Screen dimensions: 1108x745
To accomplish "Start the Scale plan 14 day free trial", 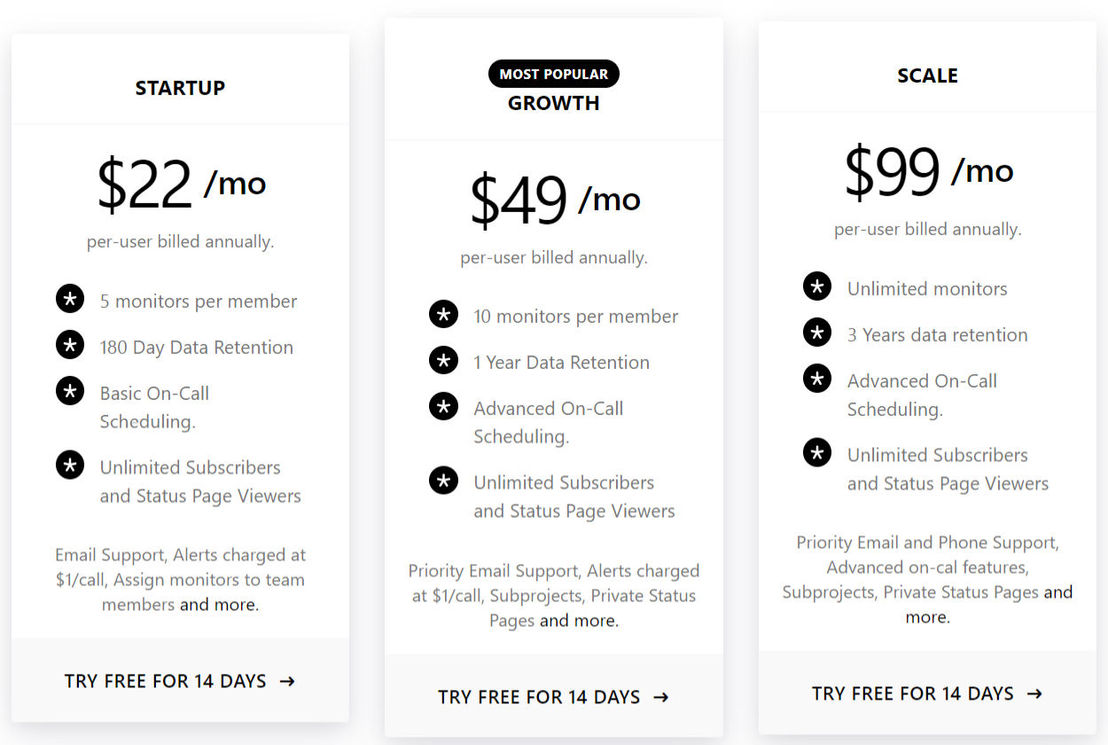I will click(927, 693).
